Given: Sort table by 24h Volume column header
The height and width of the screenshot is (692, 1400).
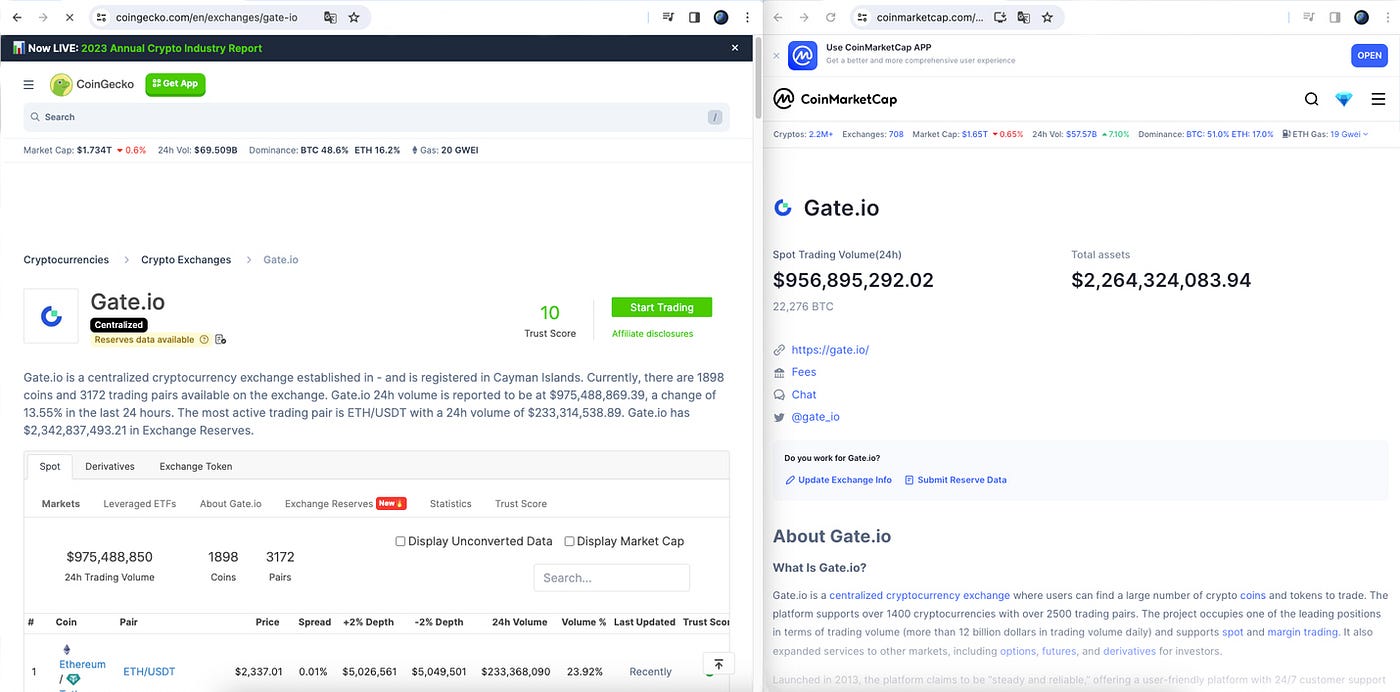Looking at the screenshot, I should click(x=519, y=622).
